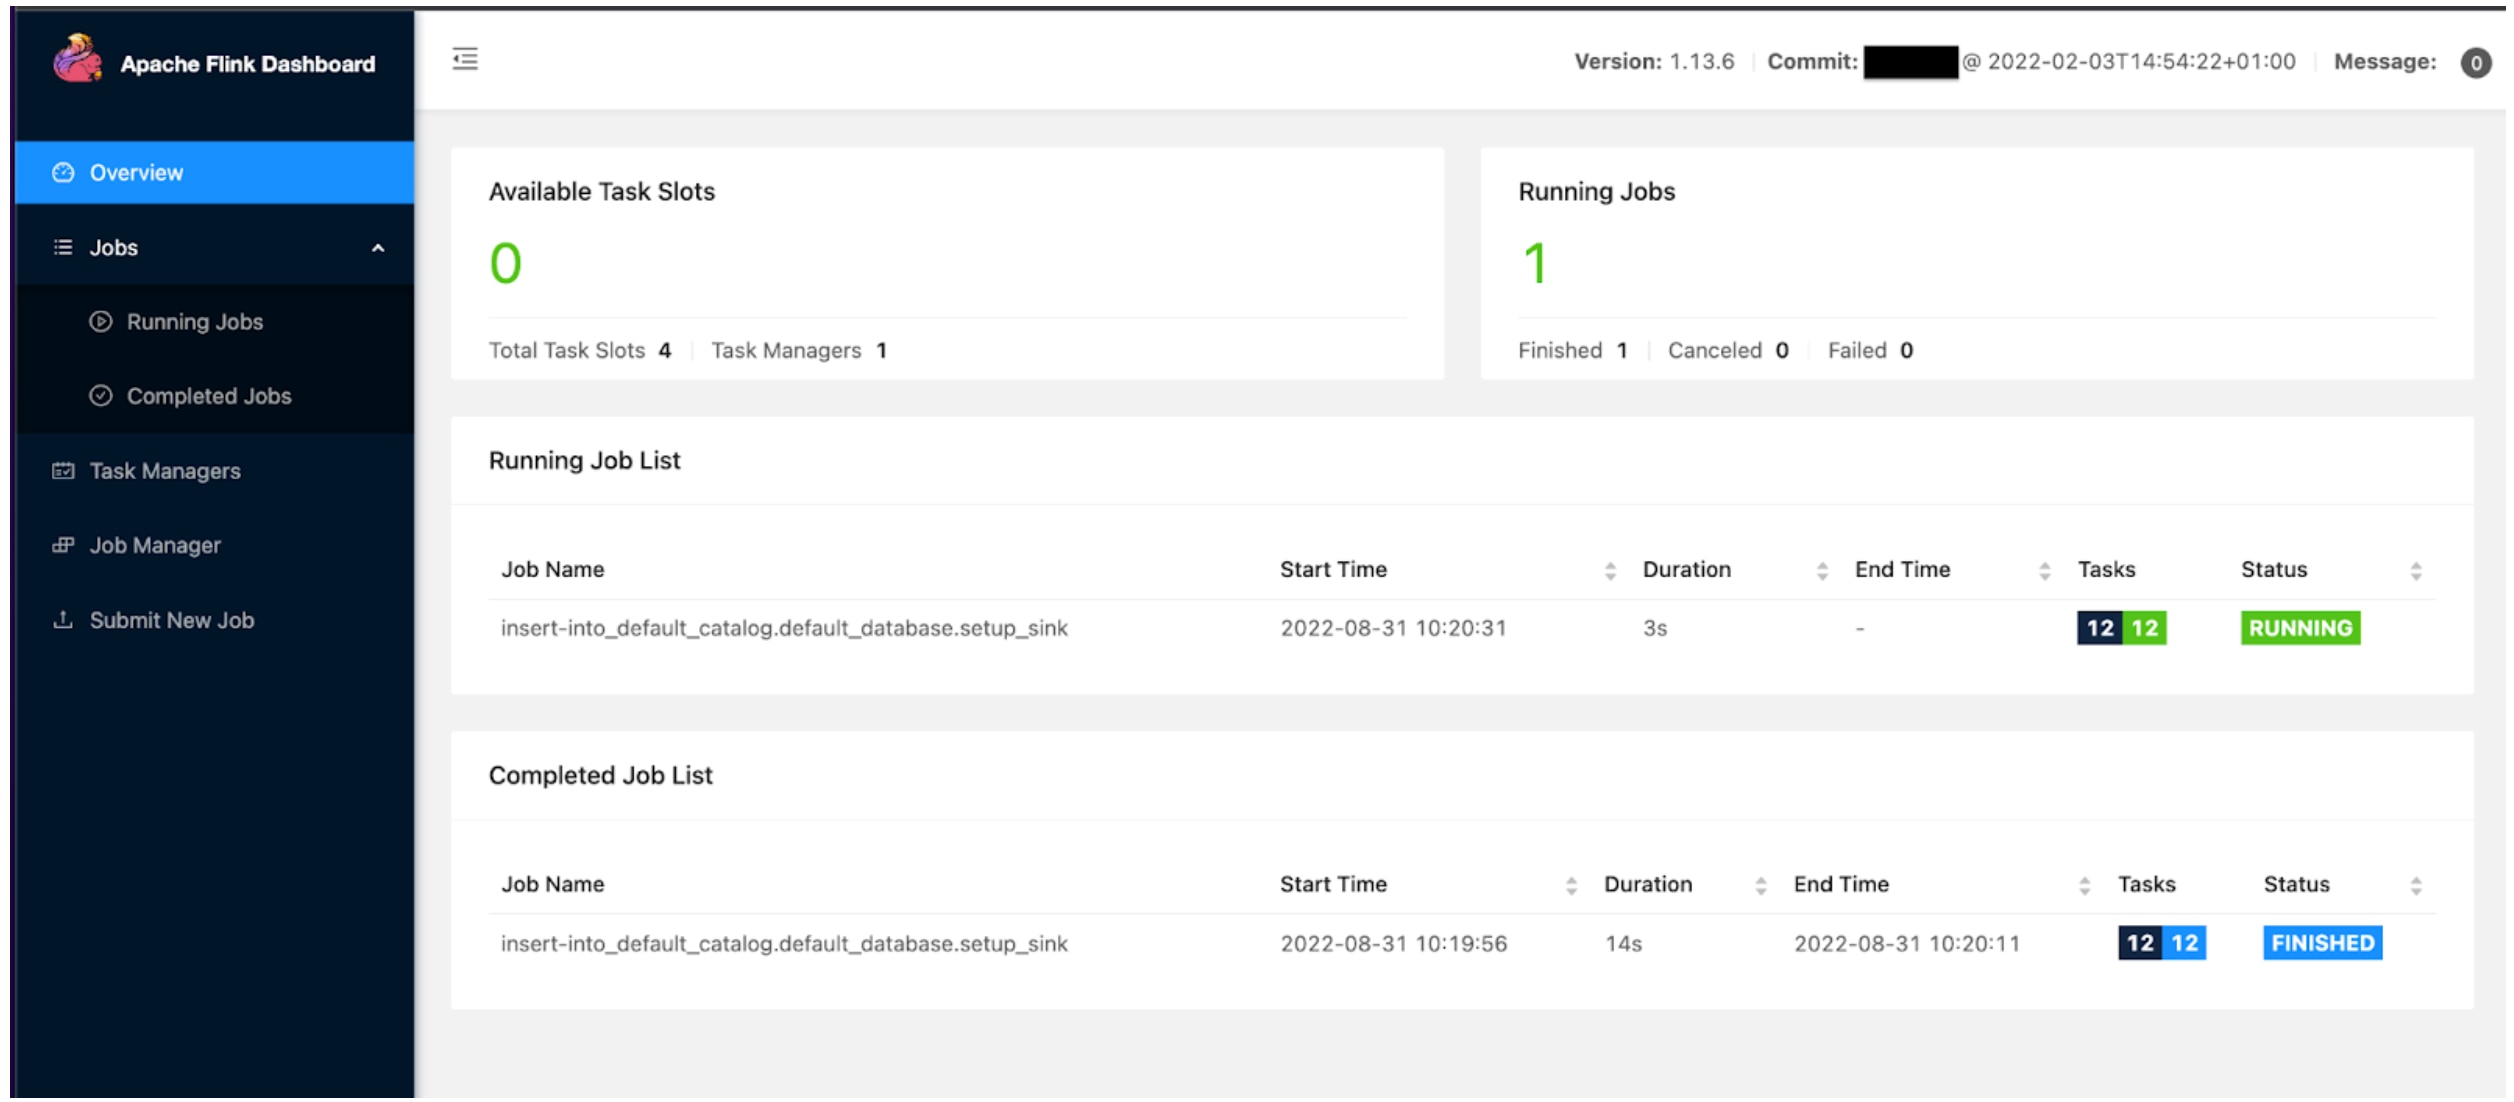Click the Jobs list icon

coord(62,247)
